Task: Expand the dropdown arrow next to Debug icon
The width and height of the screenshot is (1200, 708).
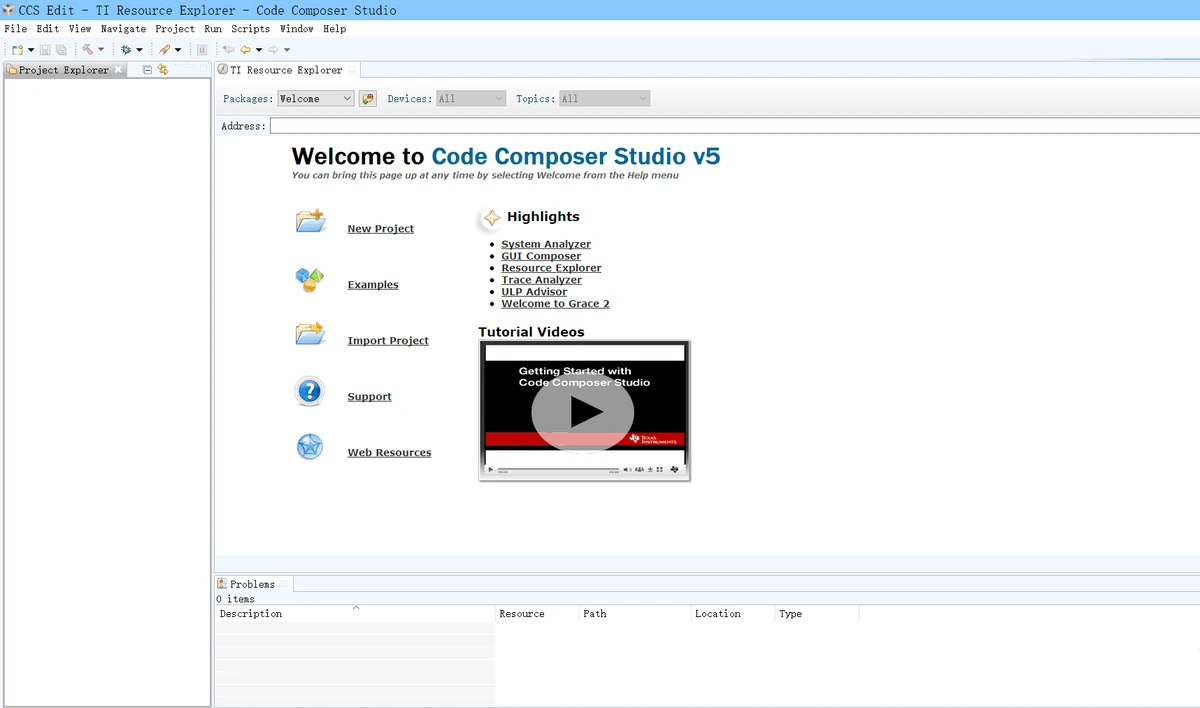Action: 139,50
